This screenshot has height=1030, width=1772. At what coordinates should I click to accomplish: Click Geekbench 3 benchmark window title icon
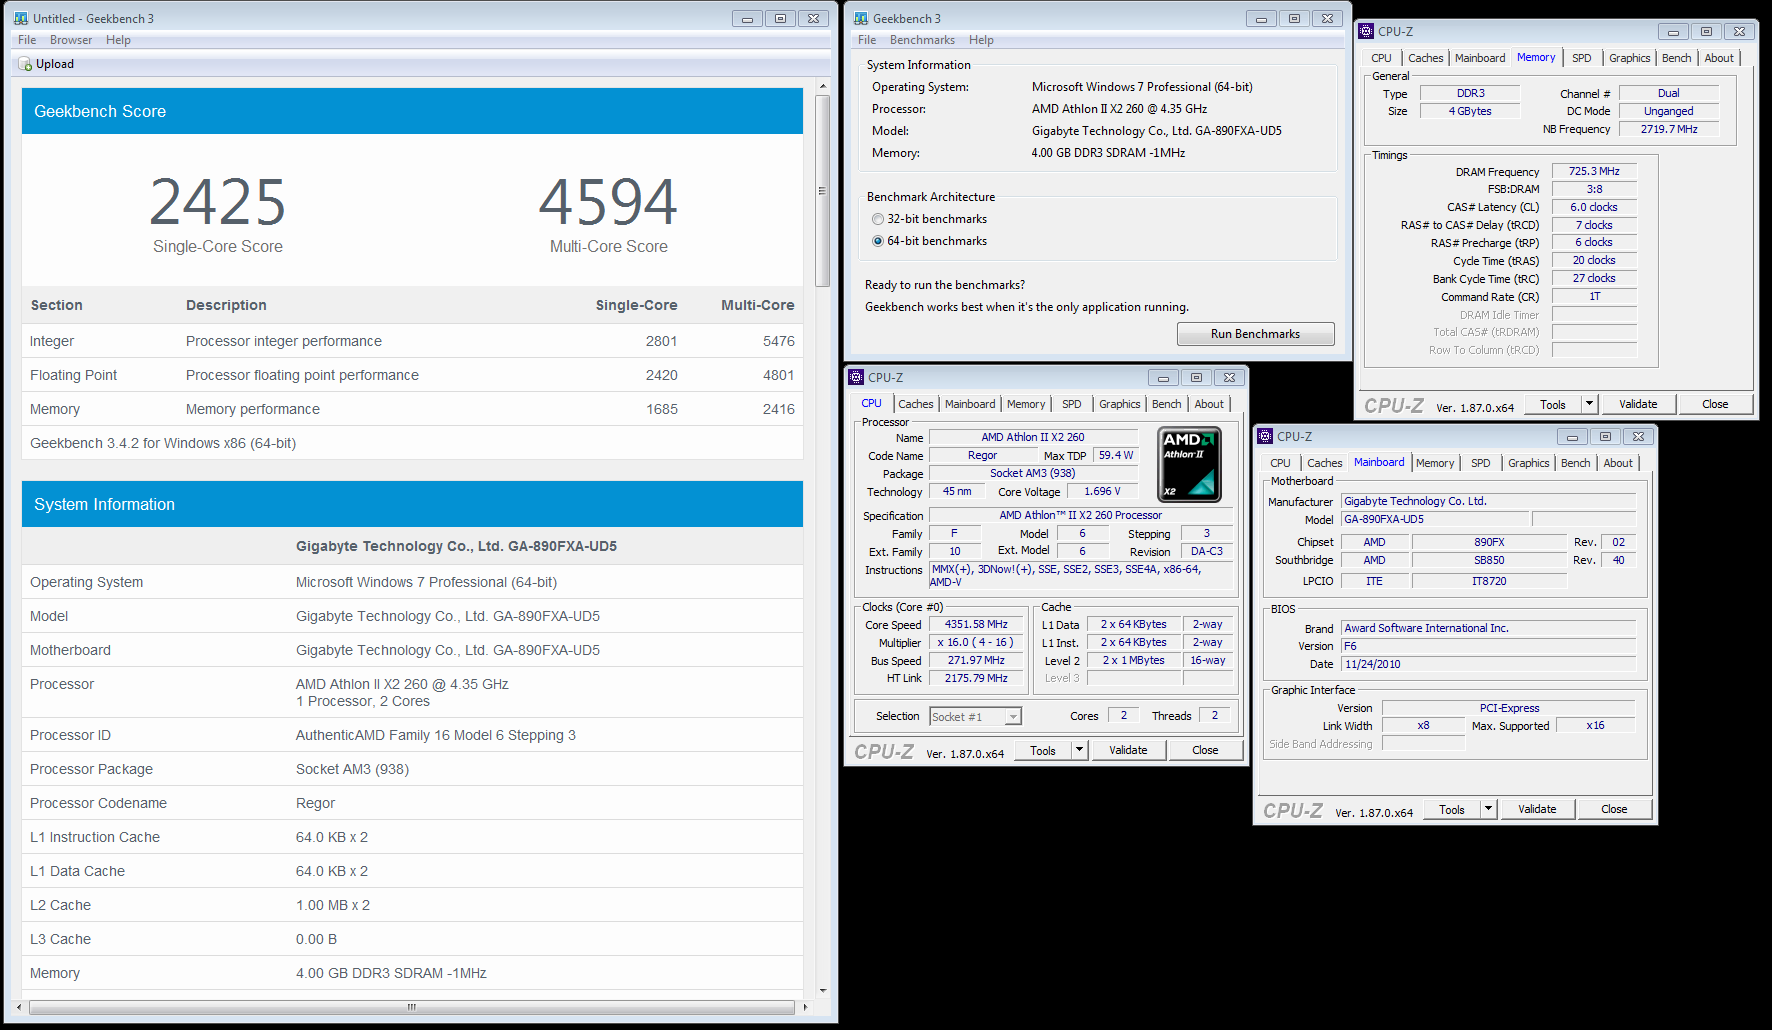tap(861, 18)
